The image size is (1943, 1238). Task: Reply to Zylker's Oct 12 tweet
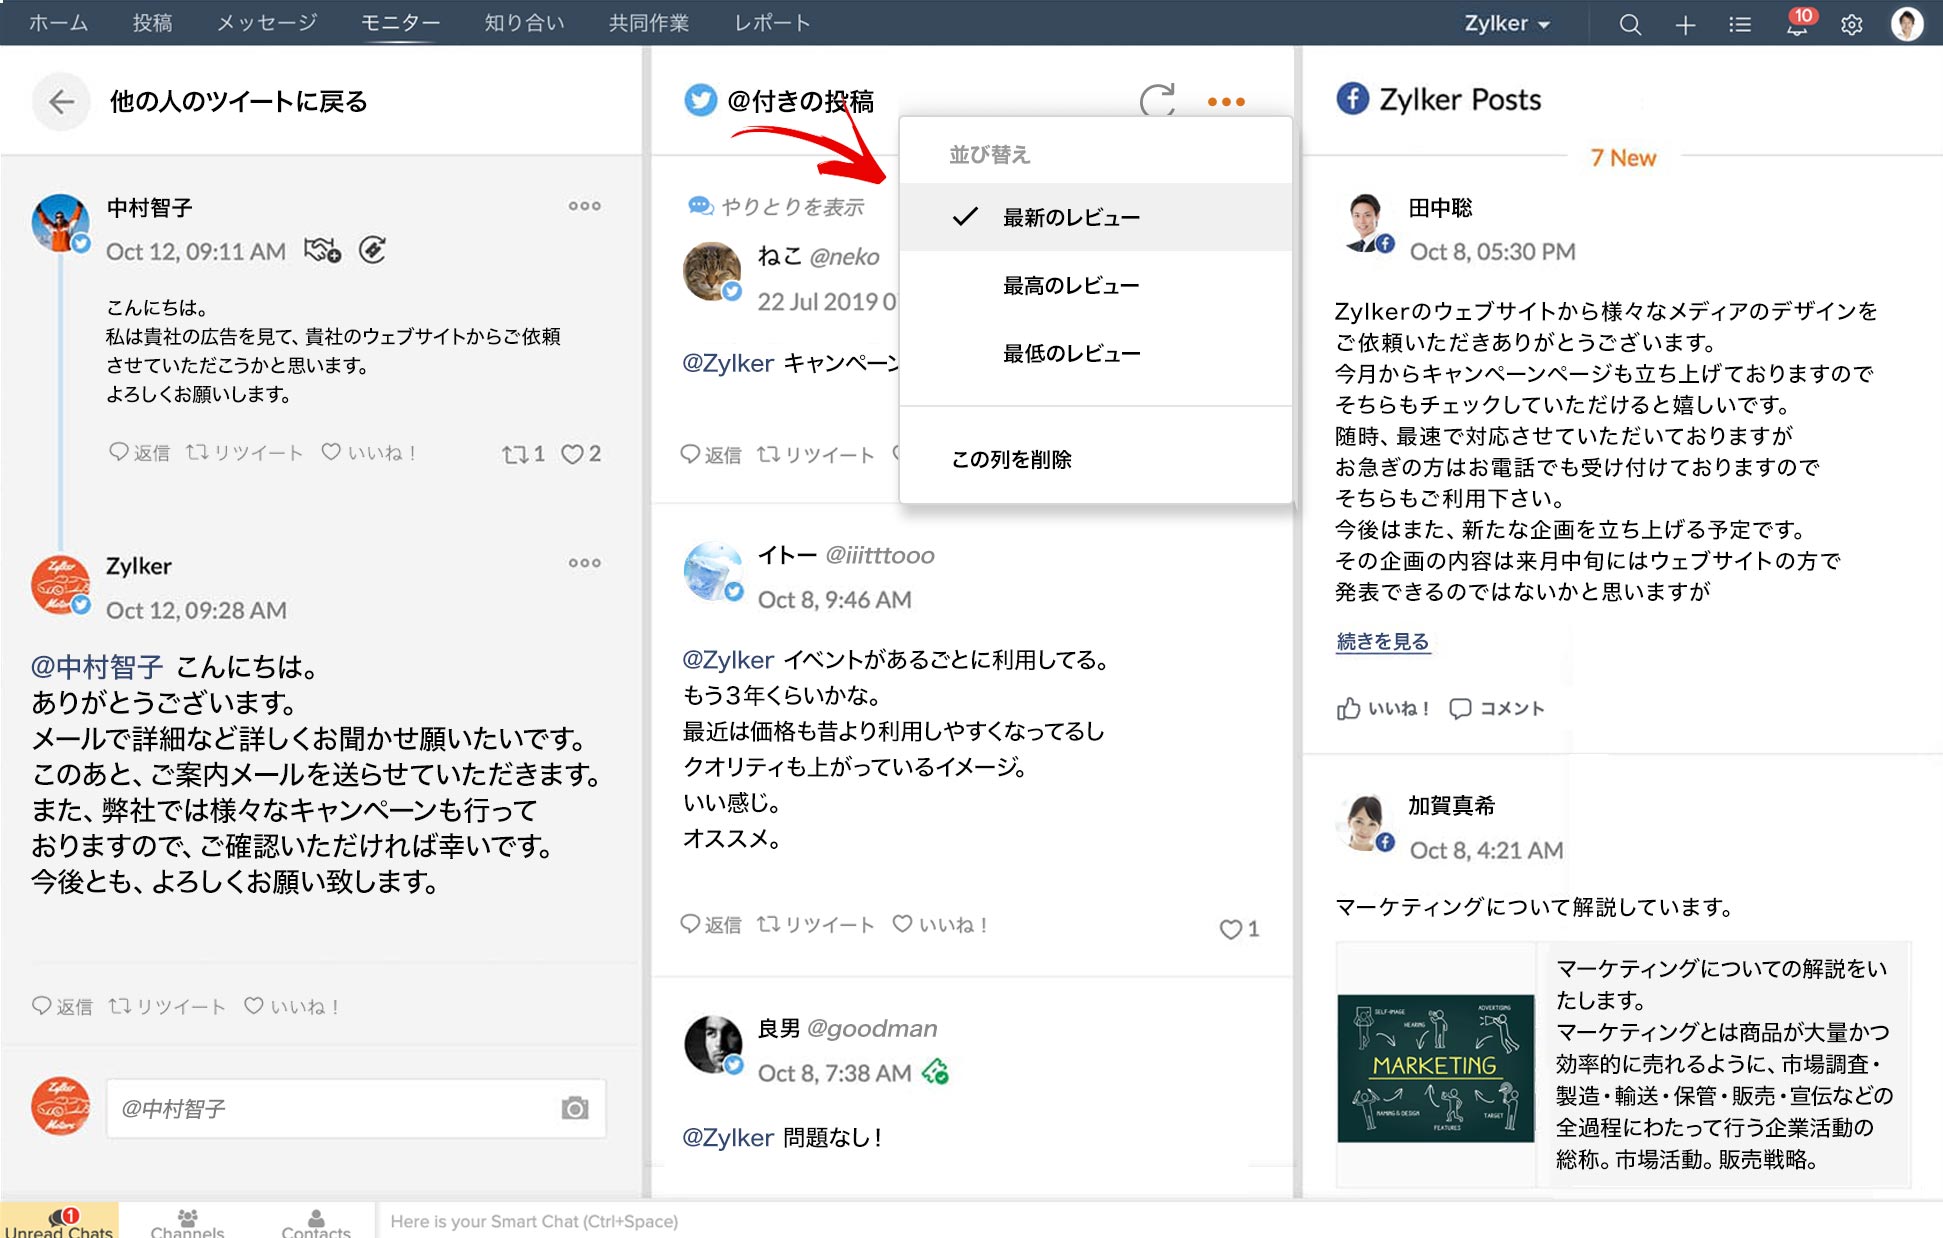point(62,1006)
